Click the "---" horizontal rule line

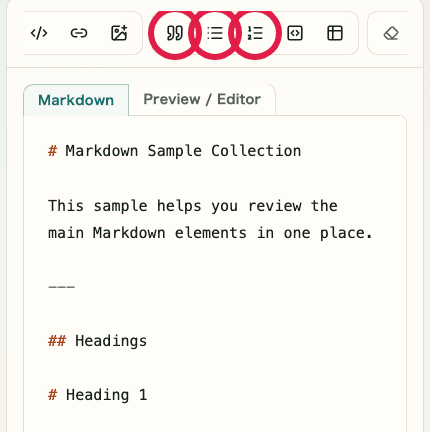(x=62, y=287)
